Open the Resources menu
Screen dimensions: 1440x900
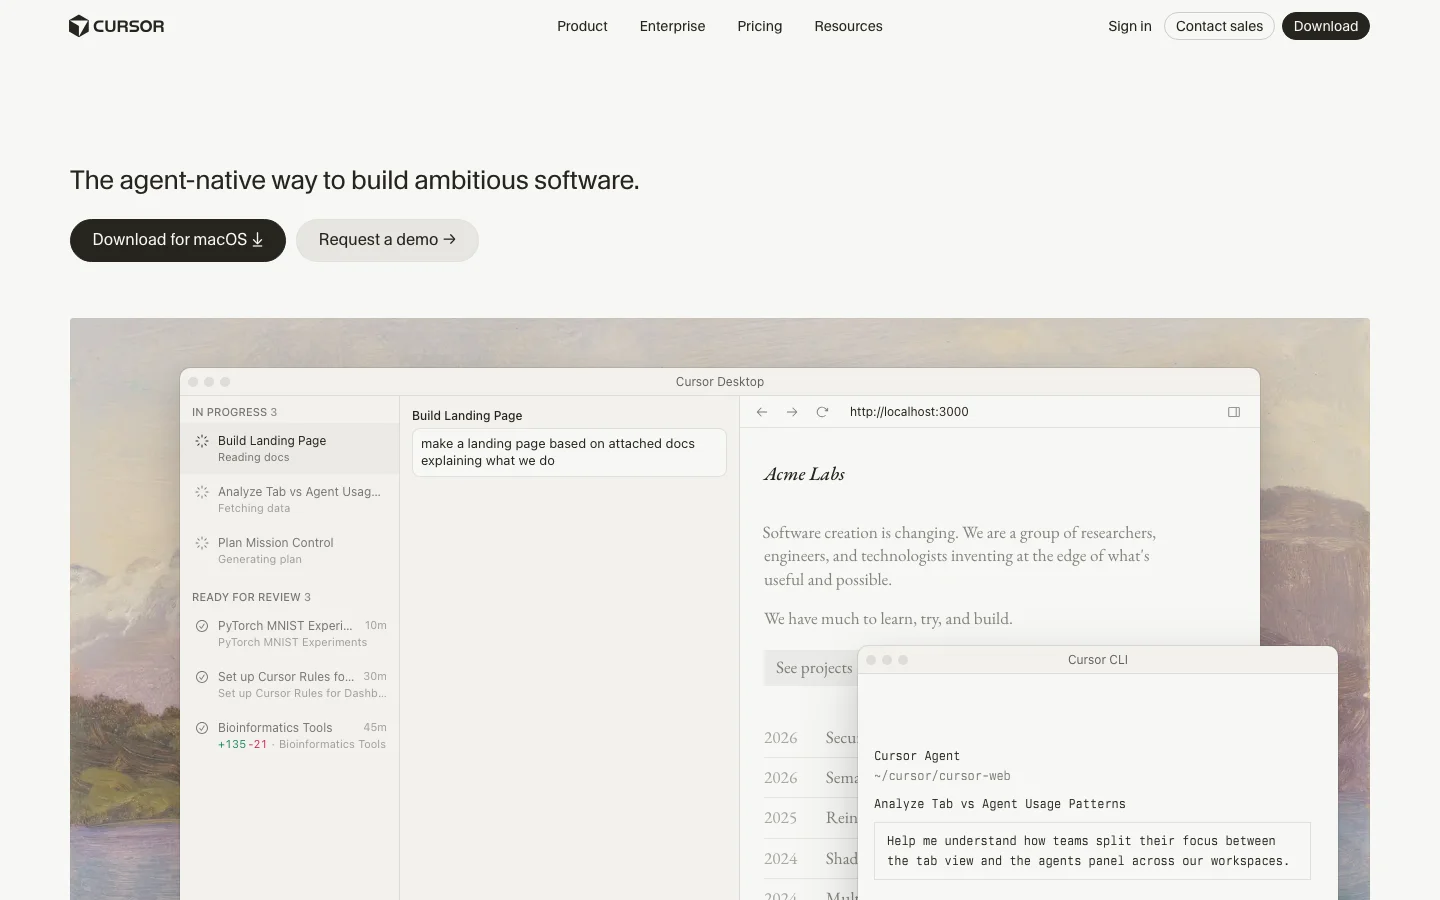click(848, 26)
